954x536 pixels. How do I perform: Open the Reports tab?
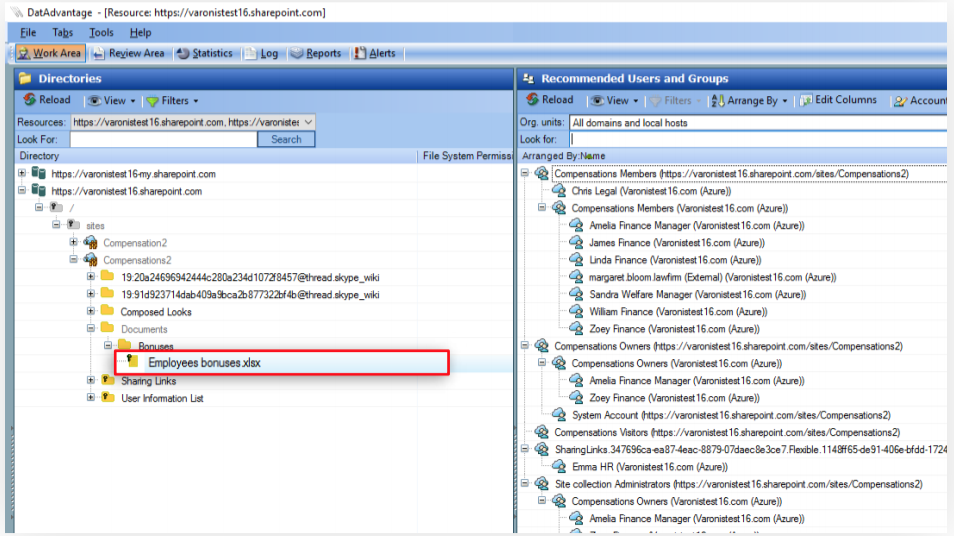point(316,53)
